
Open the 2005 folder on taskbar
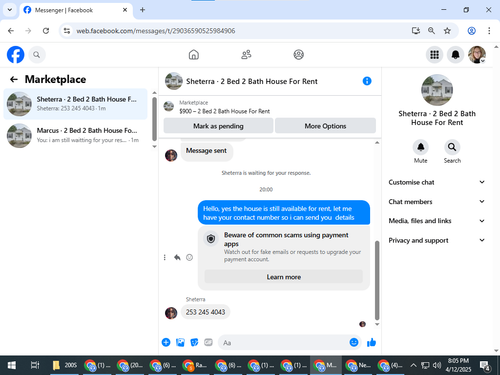[x=64, y=365]
